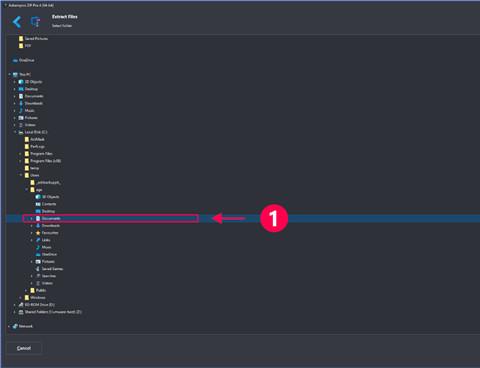Click the CD-ROM Drive (D:) icon
The image size is (480, 368).
(x=21, y=305)
